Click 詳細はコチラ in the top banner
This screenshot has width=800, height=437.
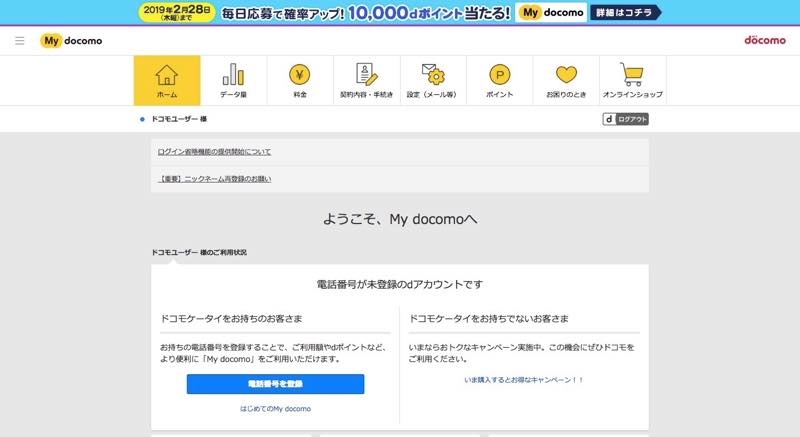(626, 13)
